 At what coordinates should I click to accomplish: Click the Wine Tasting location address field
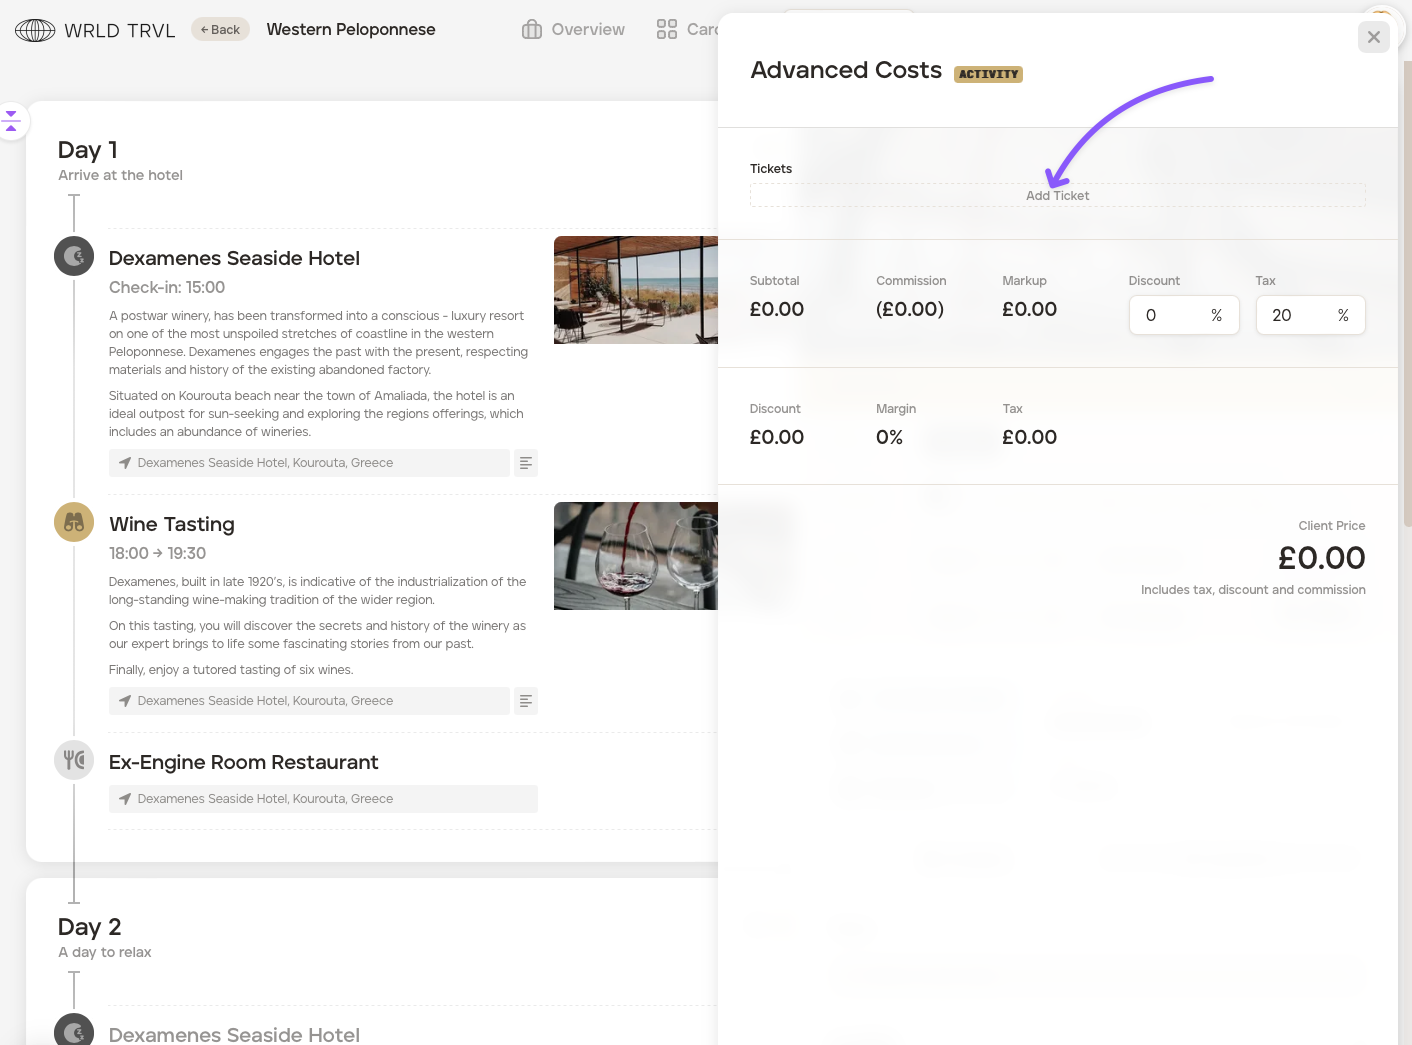pyautogui.click(x=309, y=701)
